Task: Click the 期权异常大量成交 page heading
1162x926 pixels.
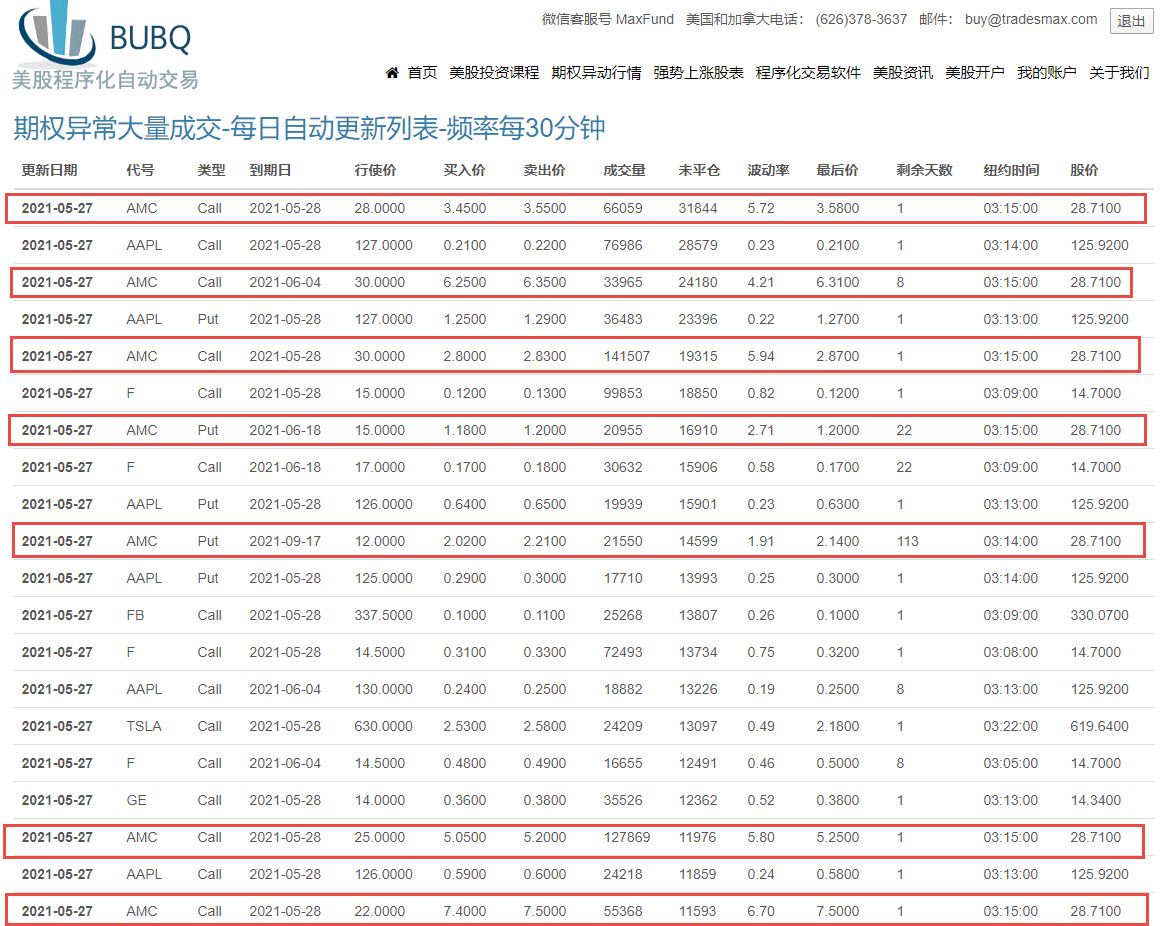Action: (x=309, y=128)
